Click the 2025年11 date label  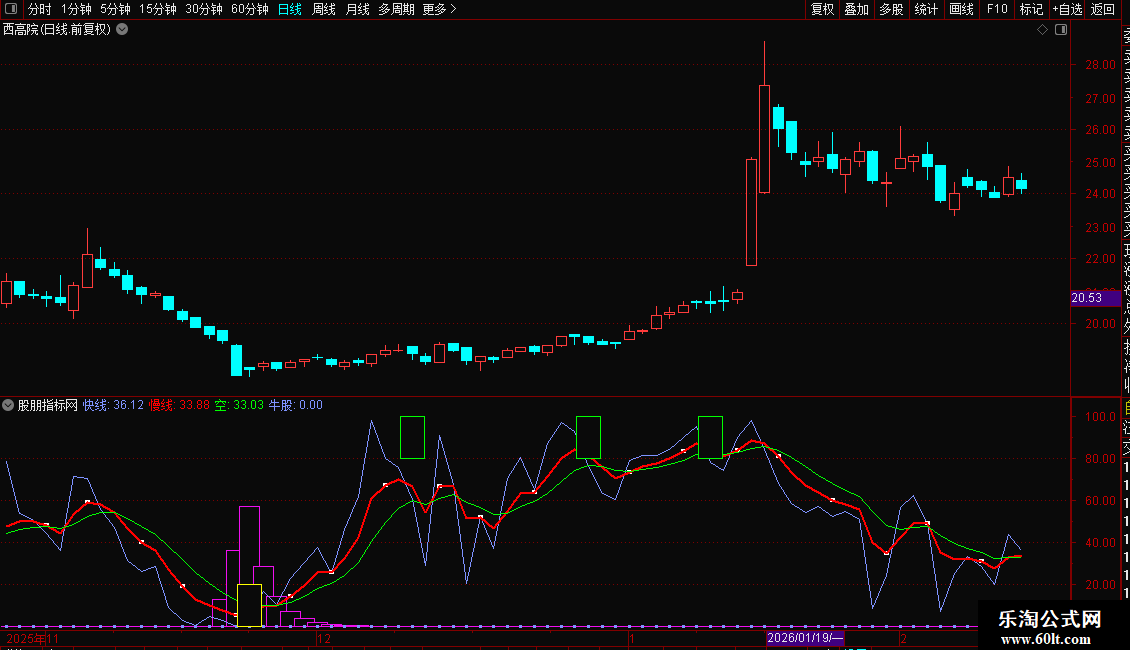click(33, 638)
